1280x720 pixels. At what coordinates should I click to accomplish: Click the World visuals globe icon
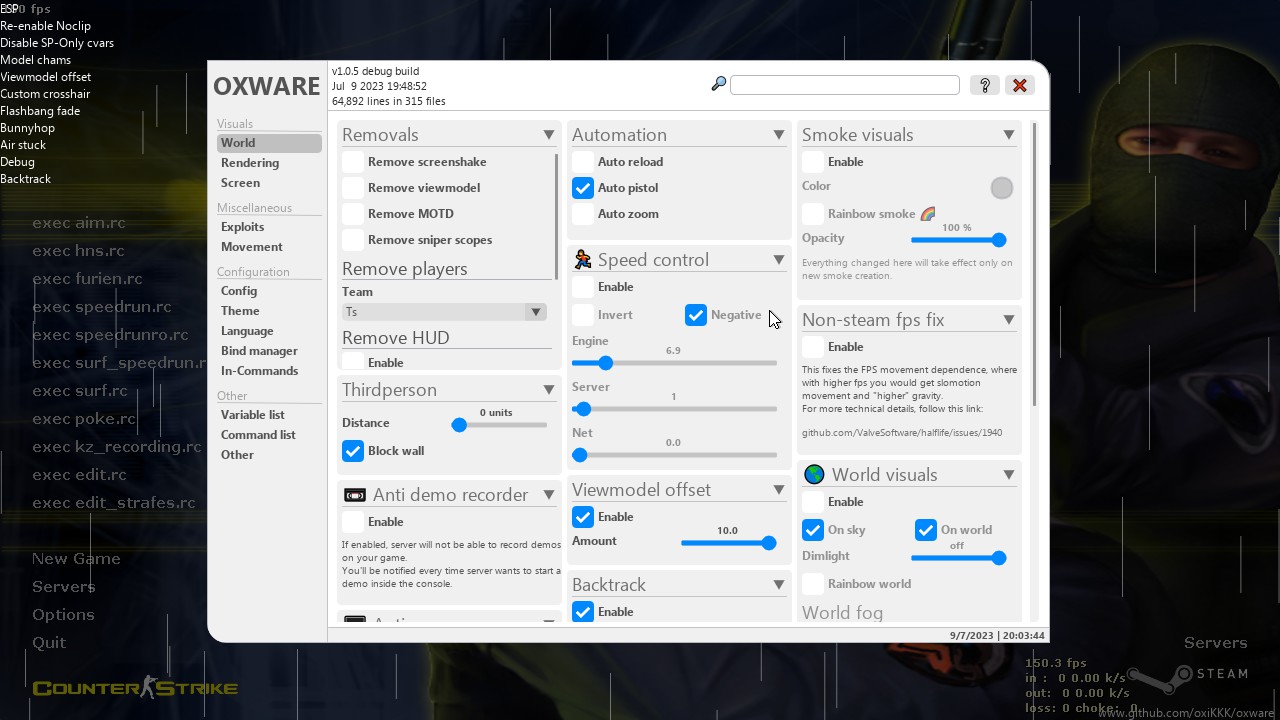(814, 475)
